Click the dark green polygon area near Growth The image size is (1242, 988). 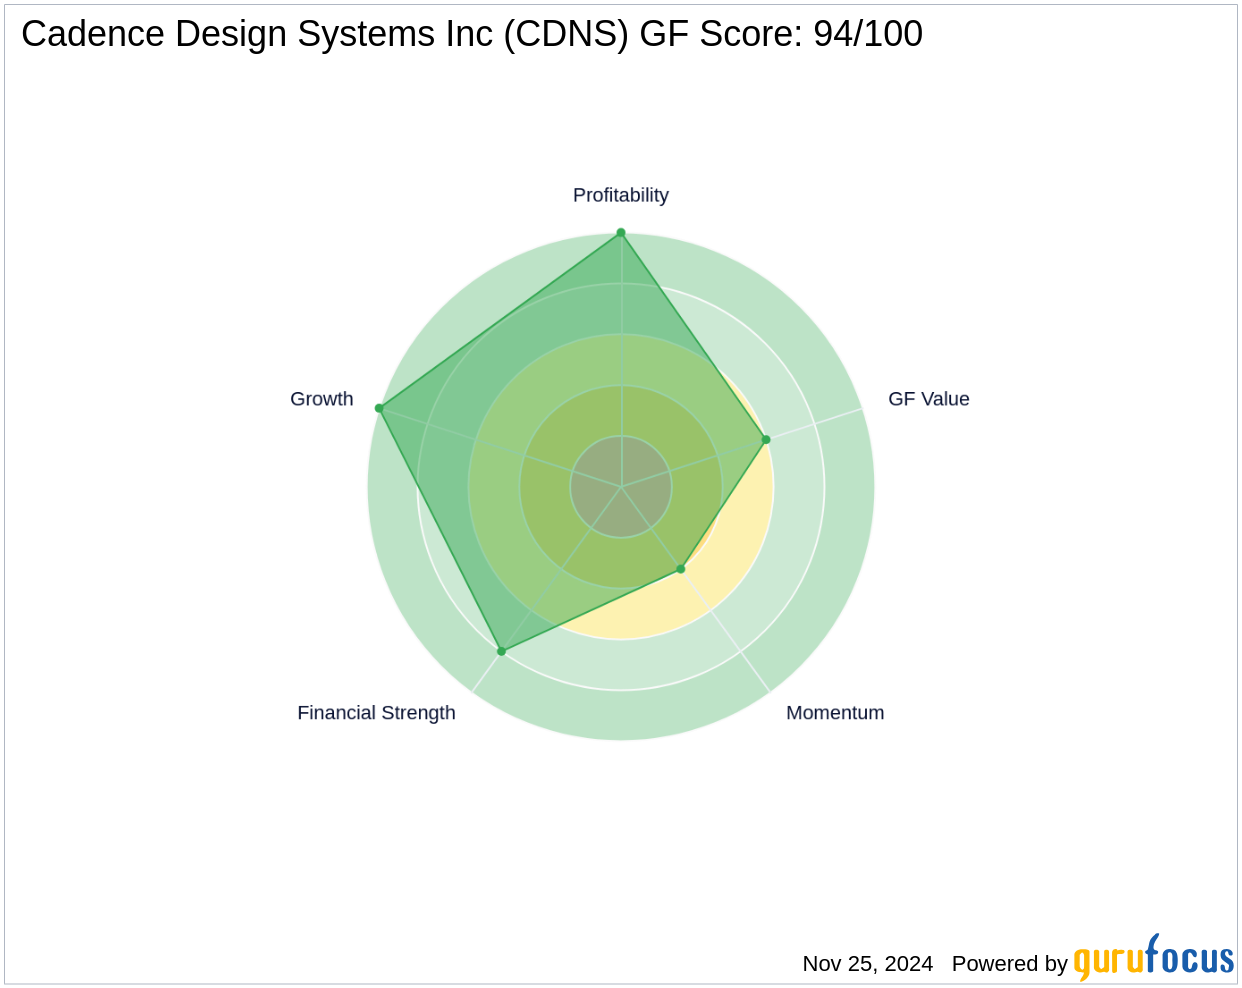coord(440,420)
